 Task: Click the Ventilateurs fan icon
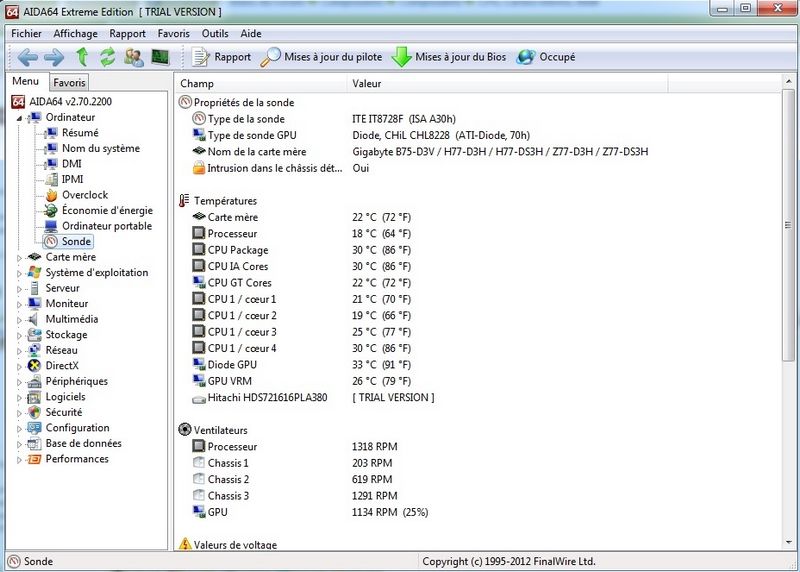click(185, 430)
